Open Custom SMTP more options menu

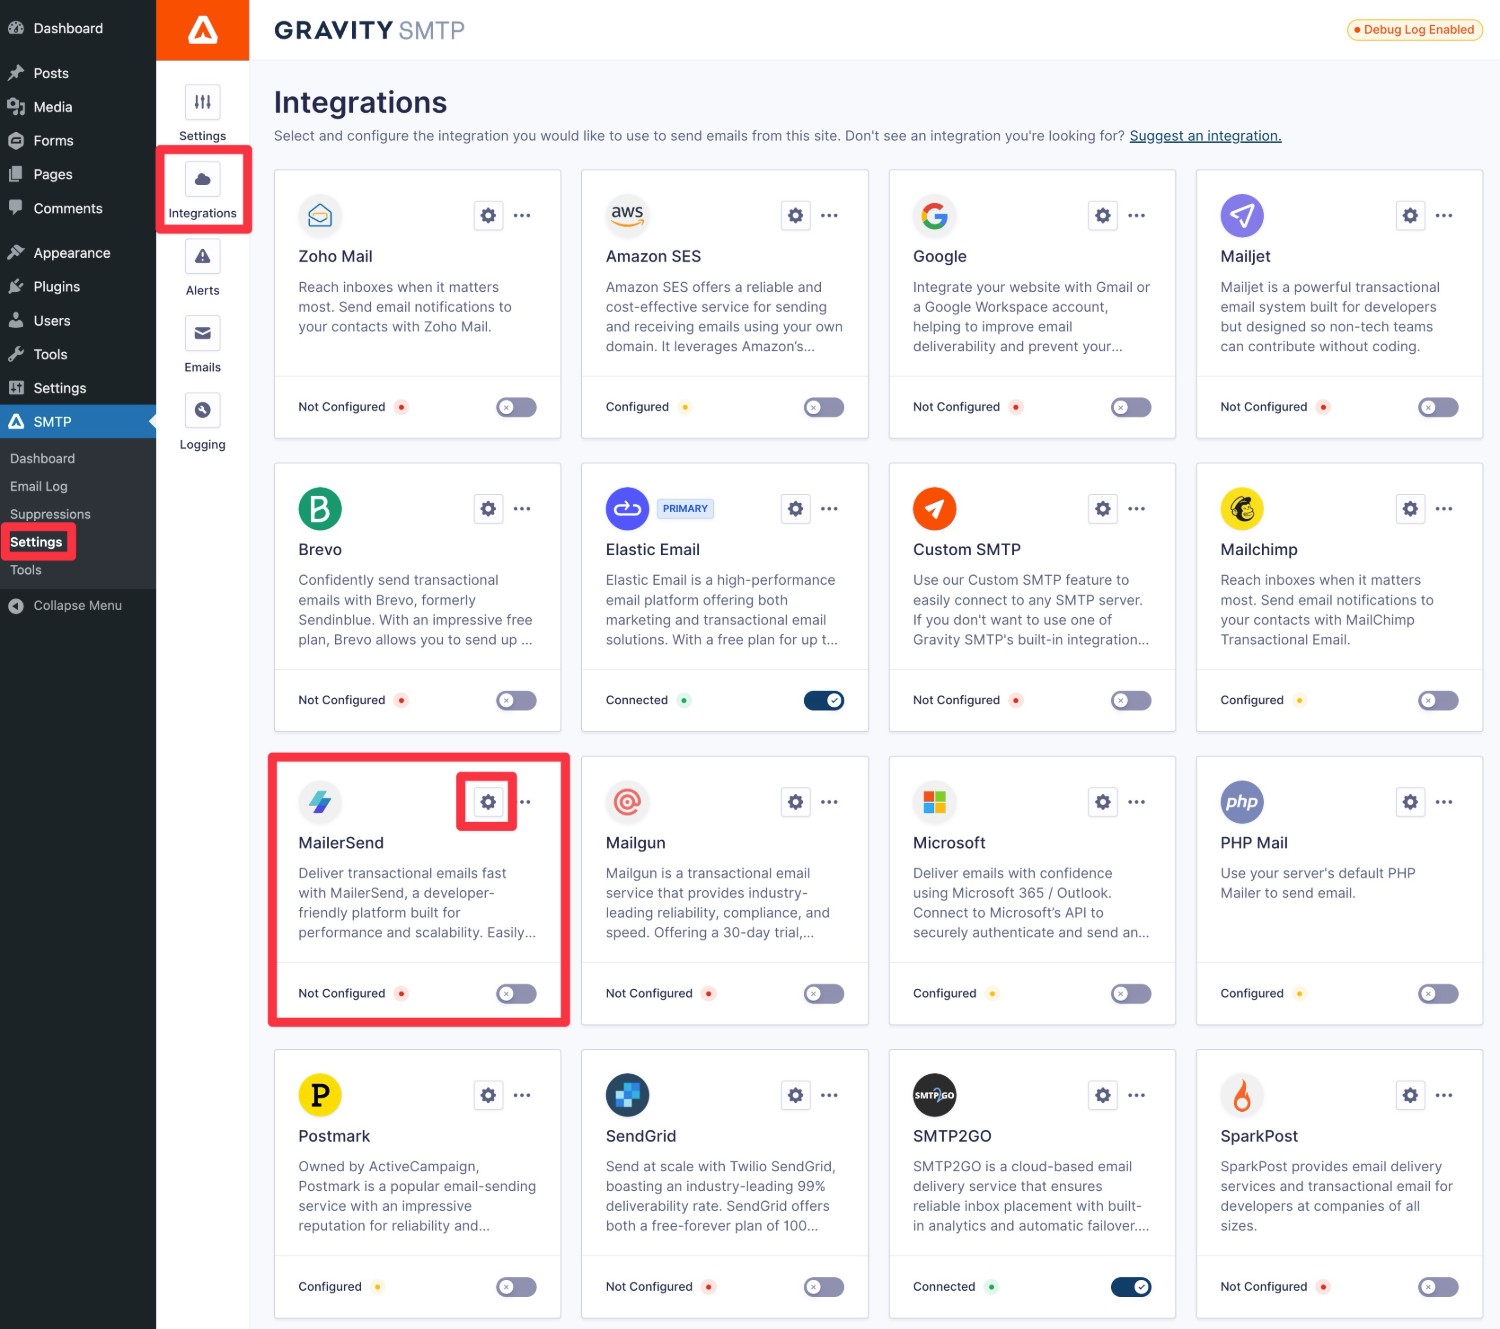tap(1137, 508)
